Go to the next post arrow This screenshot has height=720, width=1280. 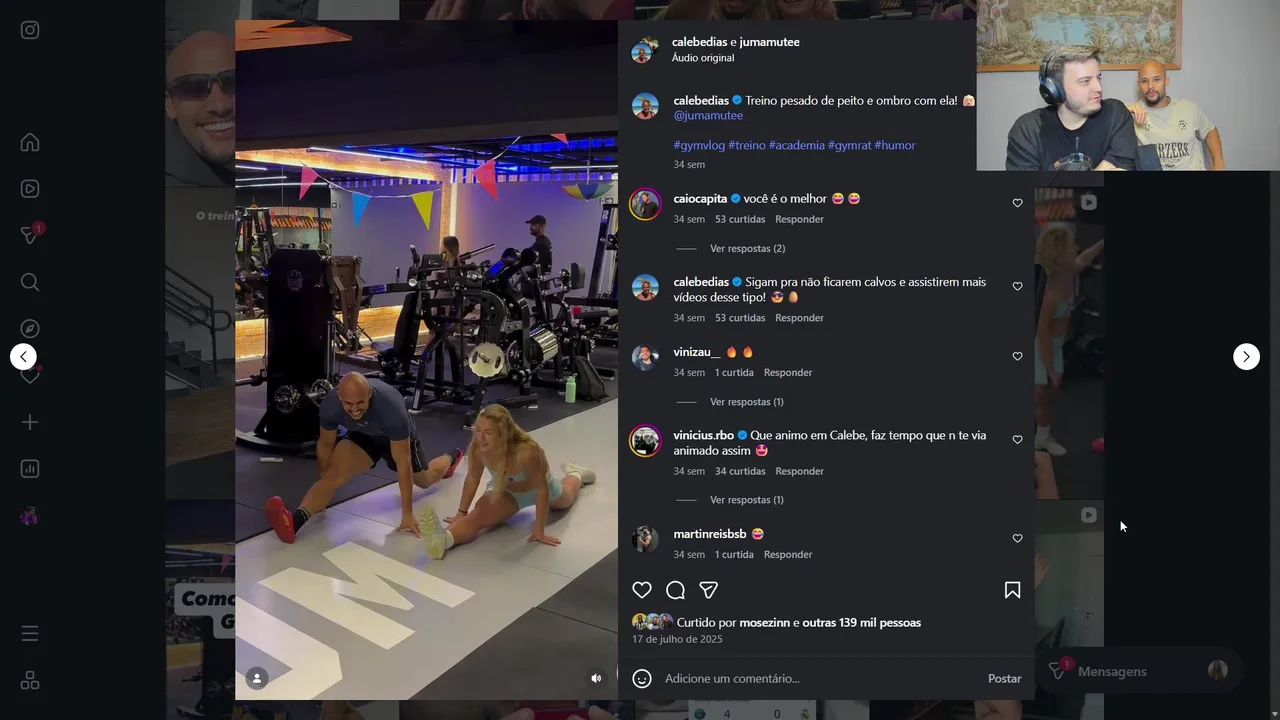pos(1246,356)
